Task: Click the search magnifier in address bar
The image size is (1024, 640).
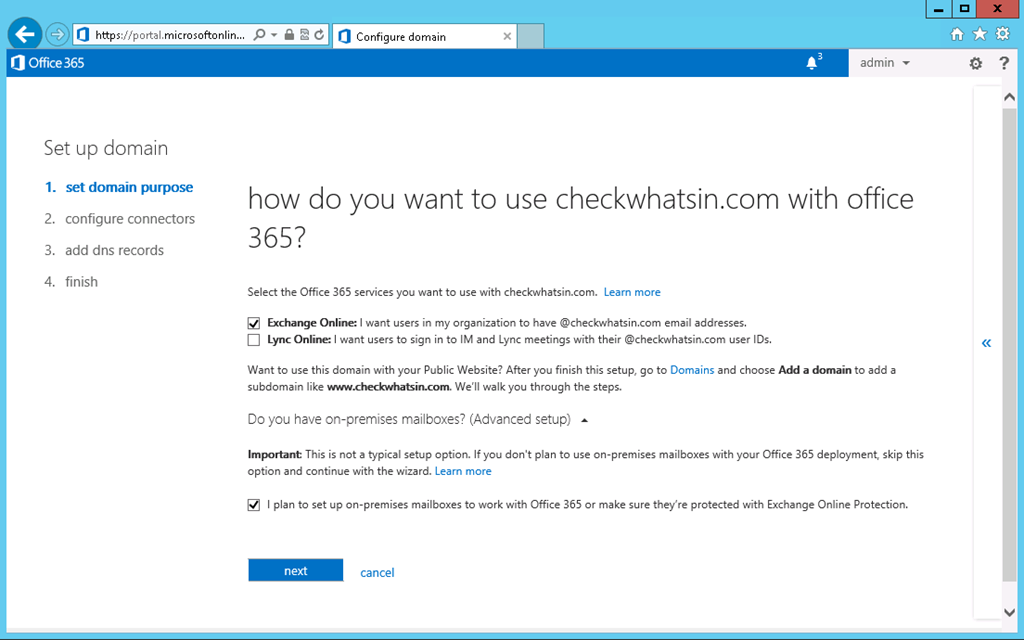Action: pyautogui.click(x=259, y=35)
